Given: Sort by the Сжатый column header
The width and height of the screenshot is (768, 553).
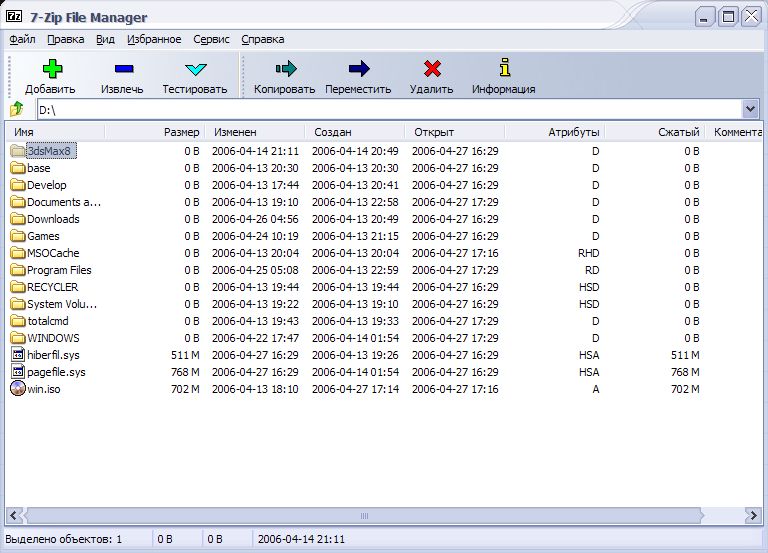Looking at the screenshot, I should pyautogui.click(x=655, y=132).
